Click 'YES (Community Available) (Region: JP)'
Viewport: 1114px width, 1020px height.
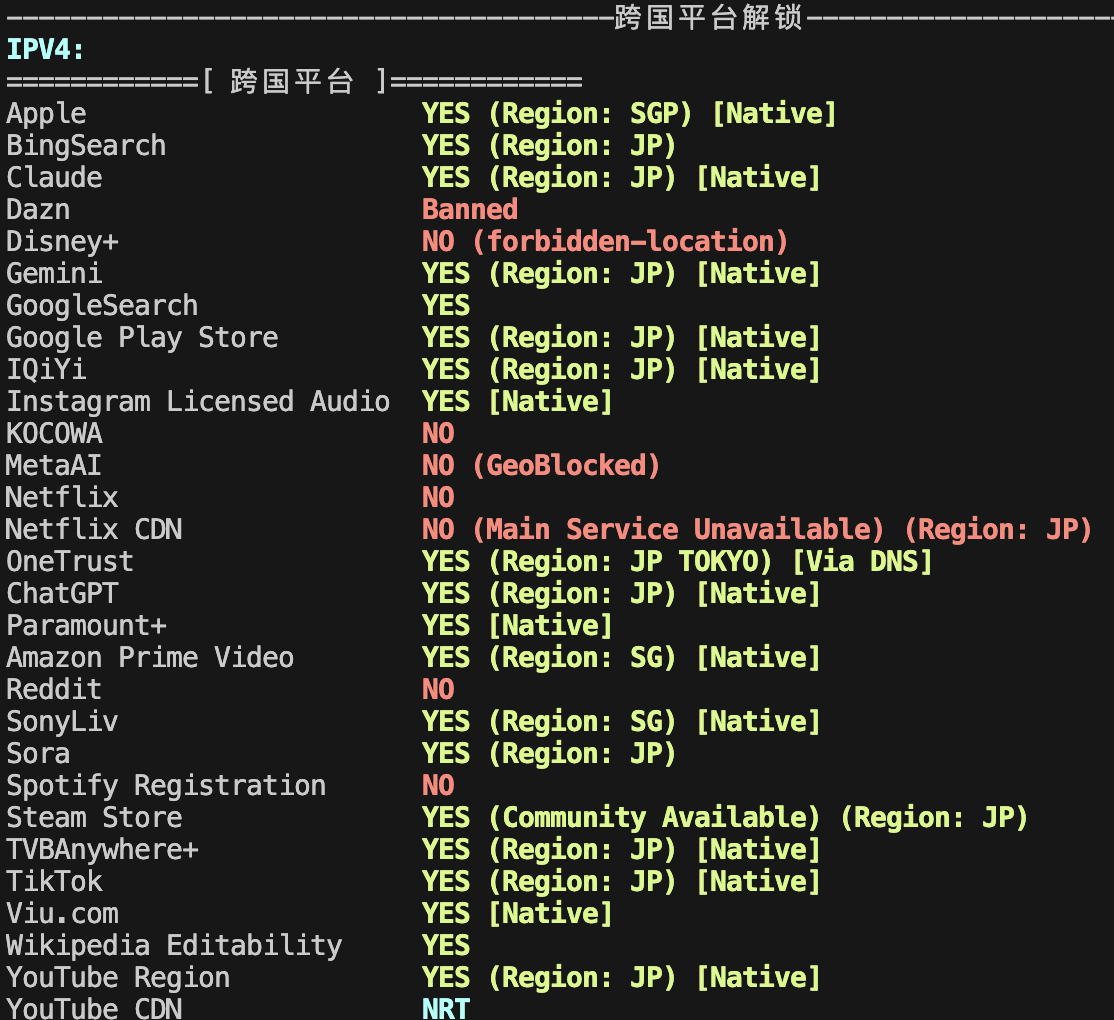click(725, 818)
